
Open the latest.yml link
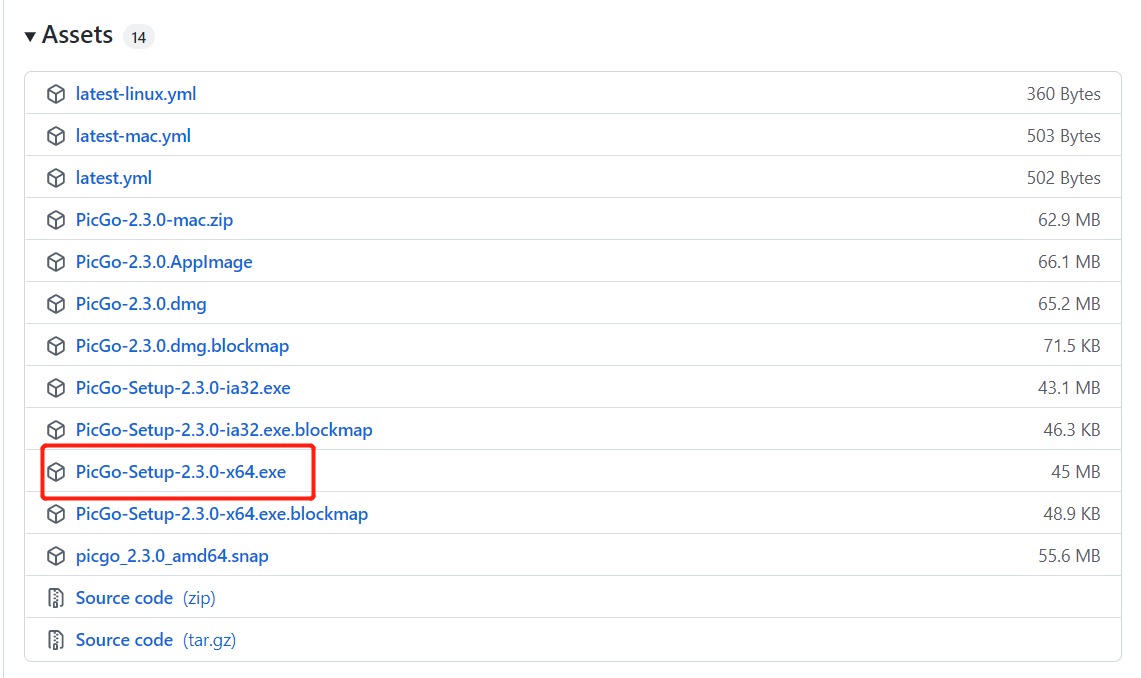coord(114,178)
